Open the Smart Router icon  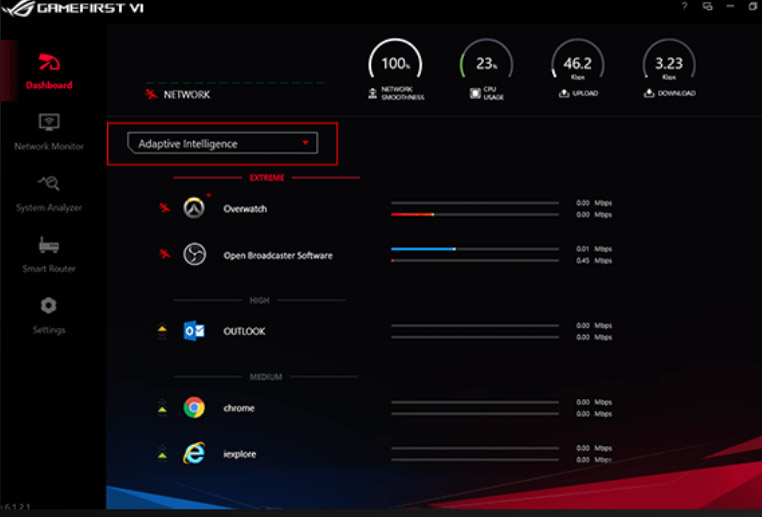click(x=49, y=244)
